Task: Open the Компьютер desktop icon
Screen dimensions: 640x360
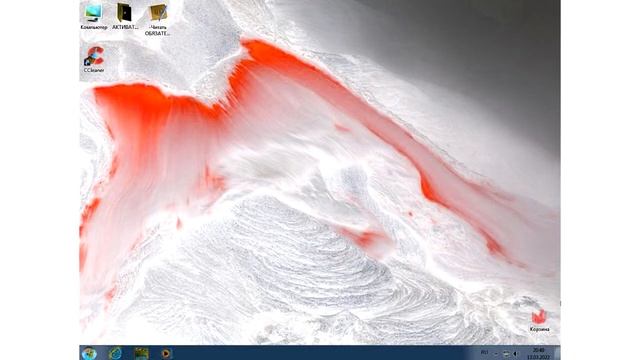Action: [94, 16]
